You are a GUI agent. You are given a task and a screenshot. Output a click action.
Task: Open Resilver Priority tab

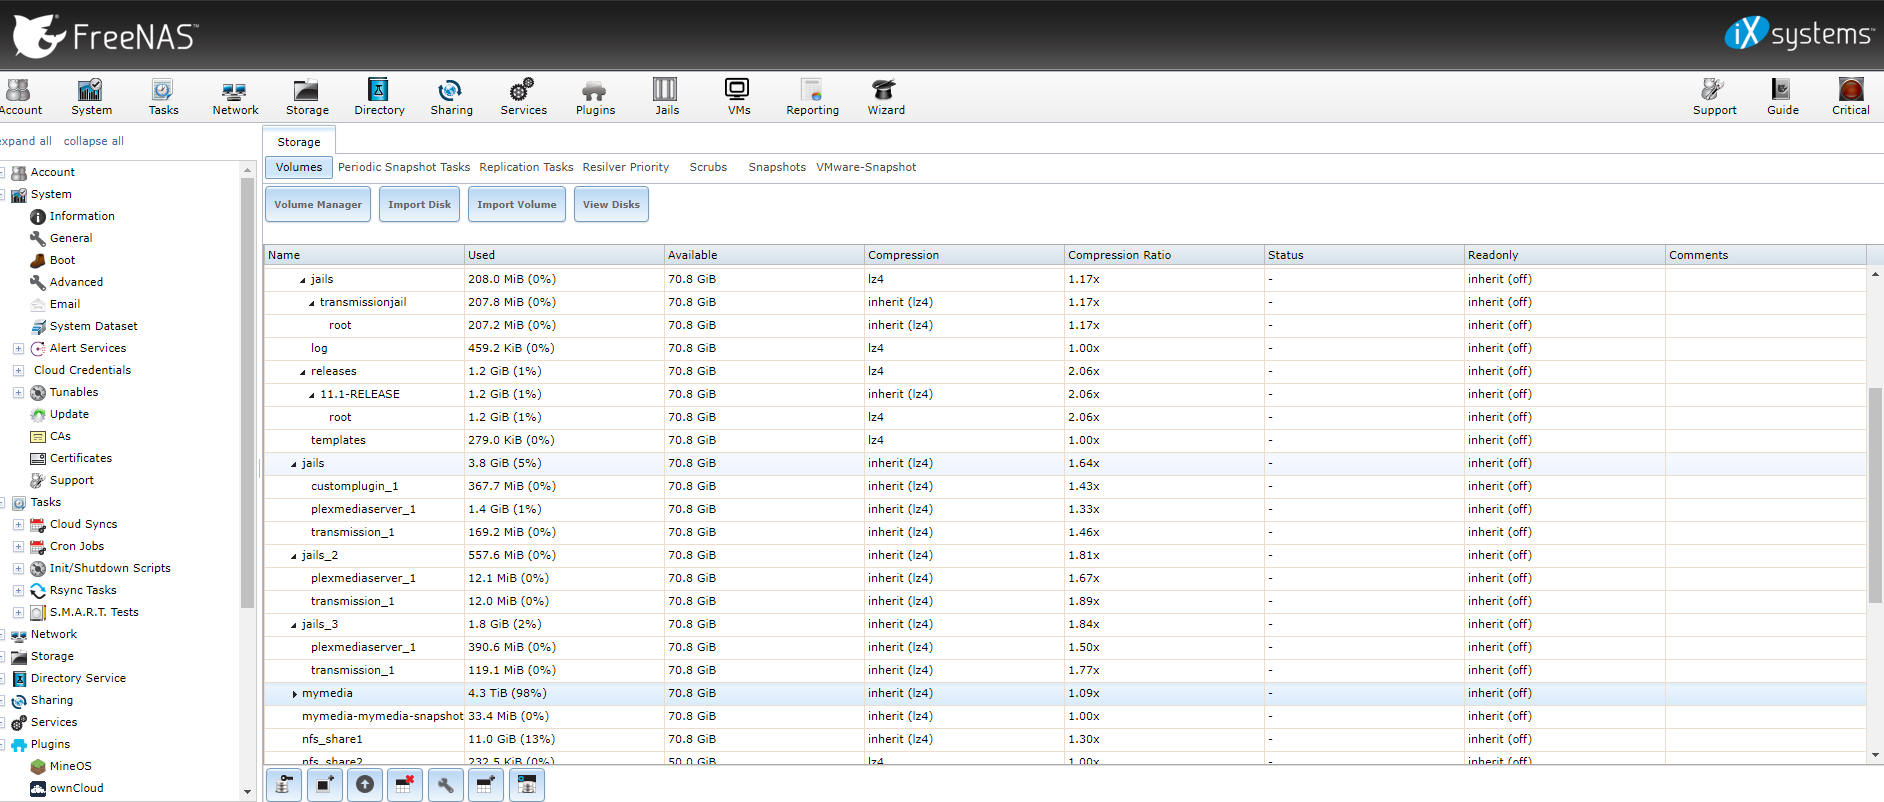pyautogui.click(x=626, y=167)
